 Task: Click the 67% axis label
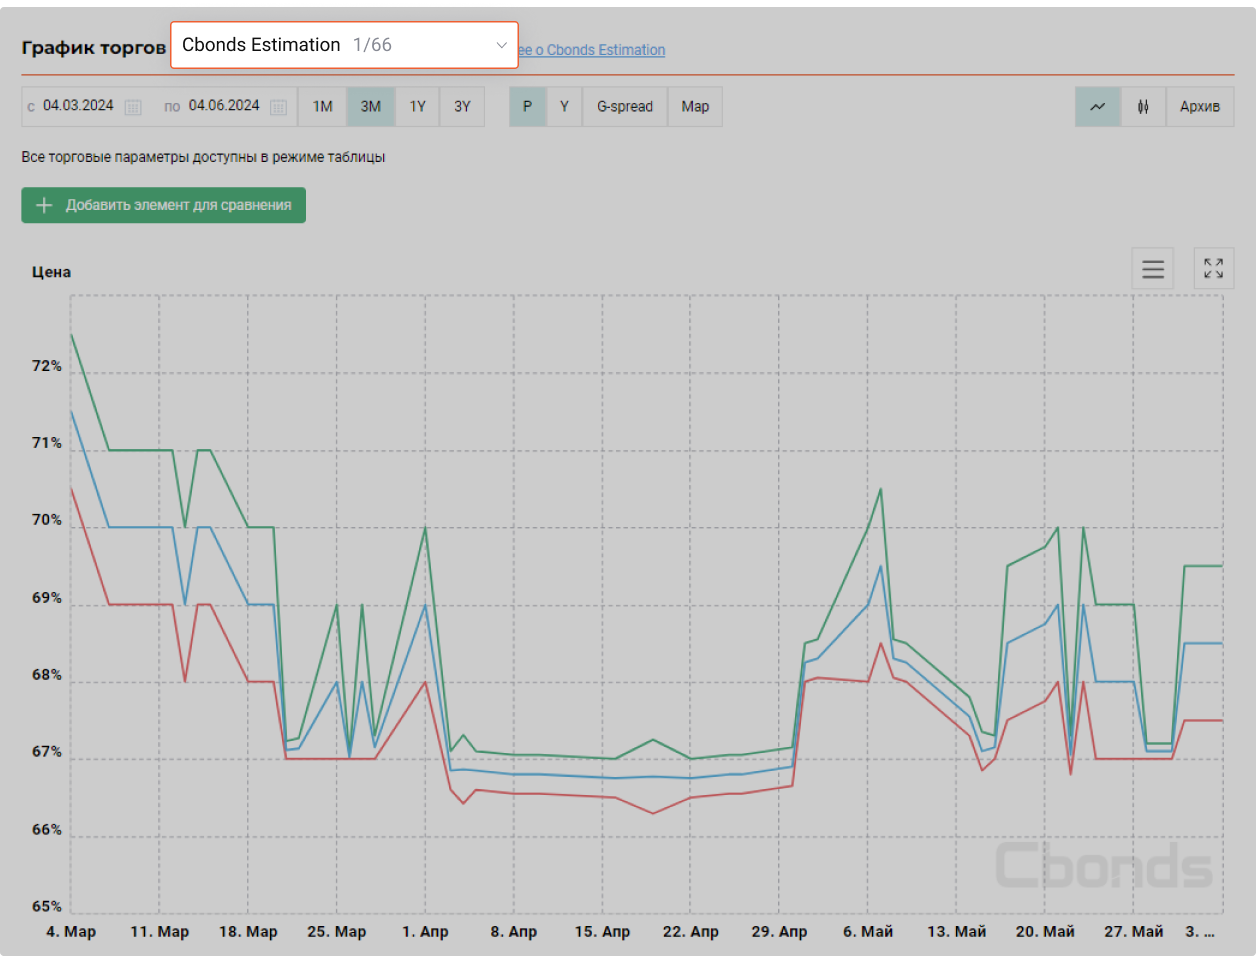click(x=47, y=752)
